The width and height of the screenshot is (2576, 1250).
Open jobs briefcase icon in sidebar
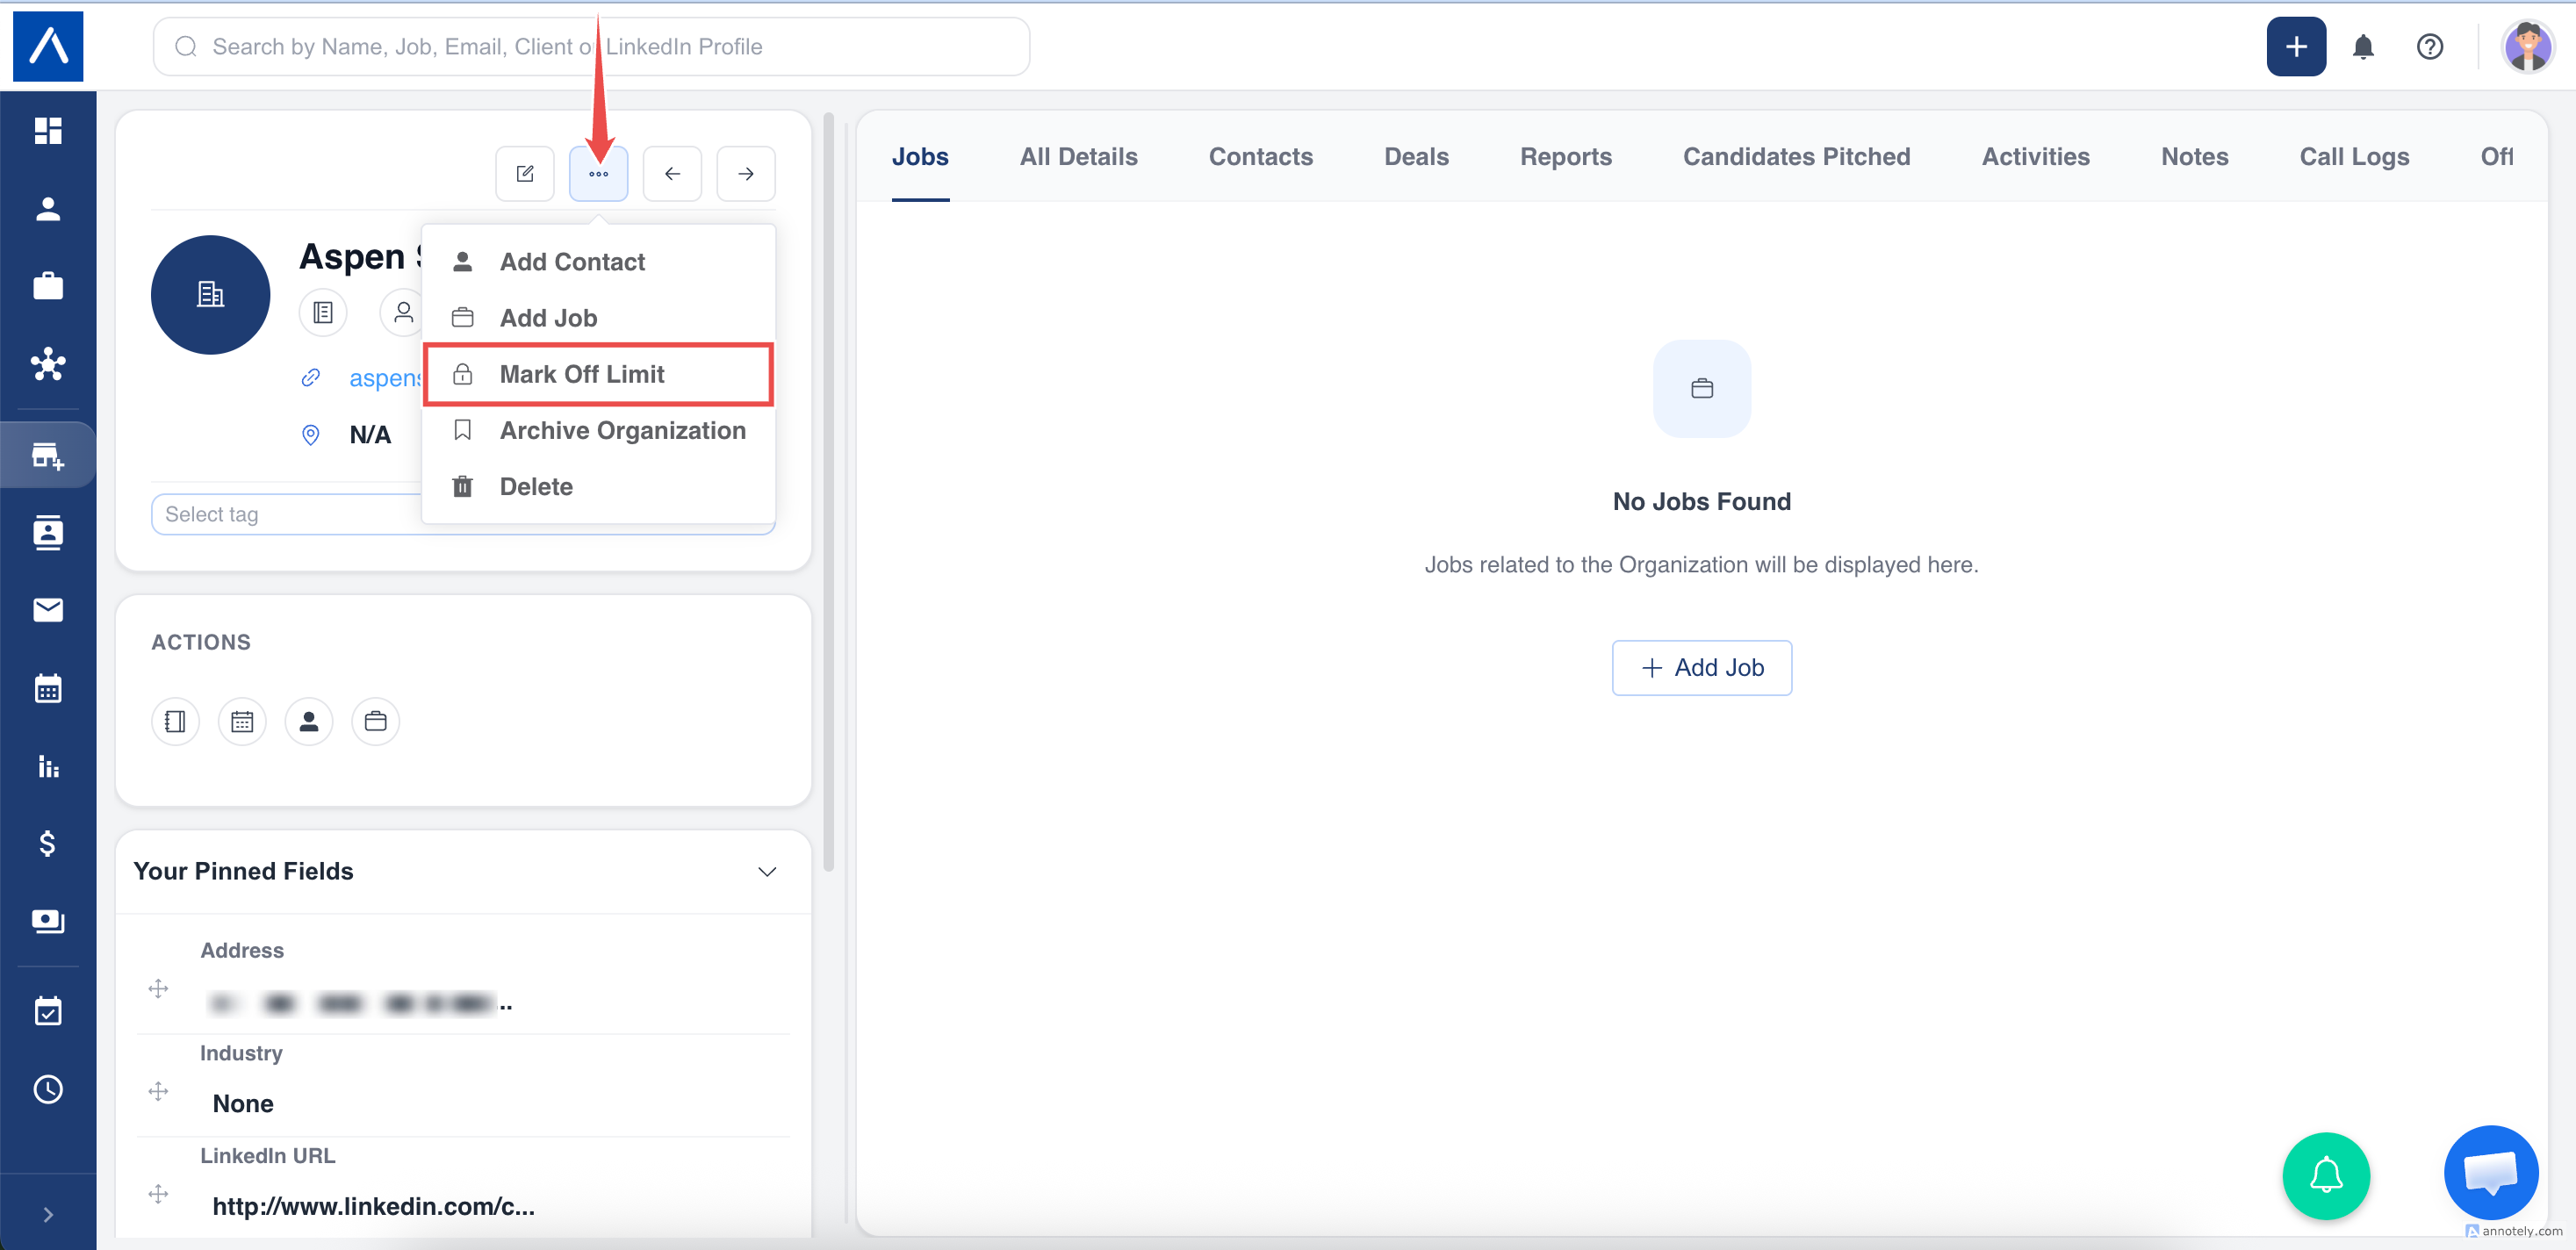coord(48,287)
